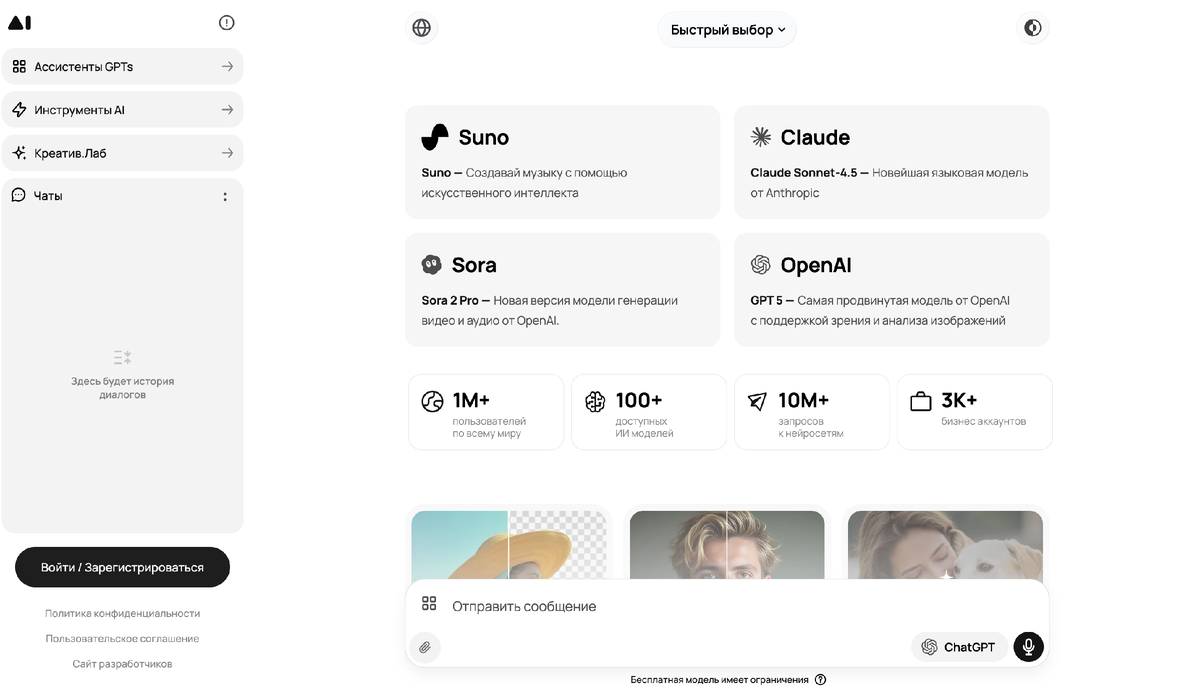Click the Claude snowflake logo icon
1200x688 pixels.
pos(761,137)
